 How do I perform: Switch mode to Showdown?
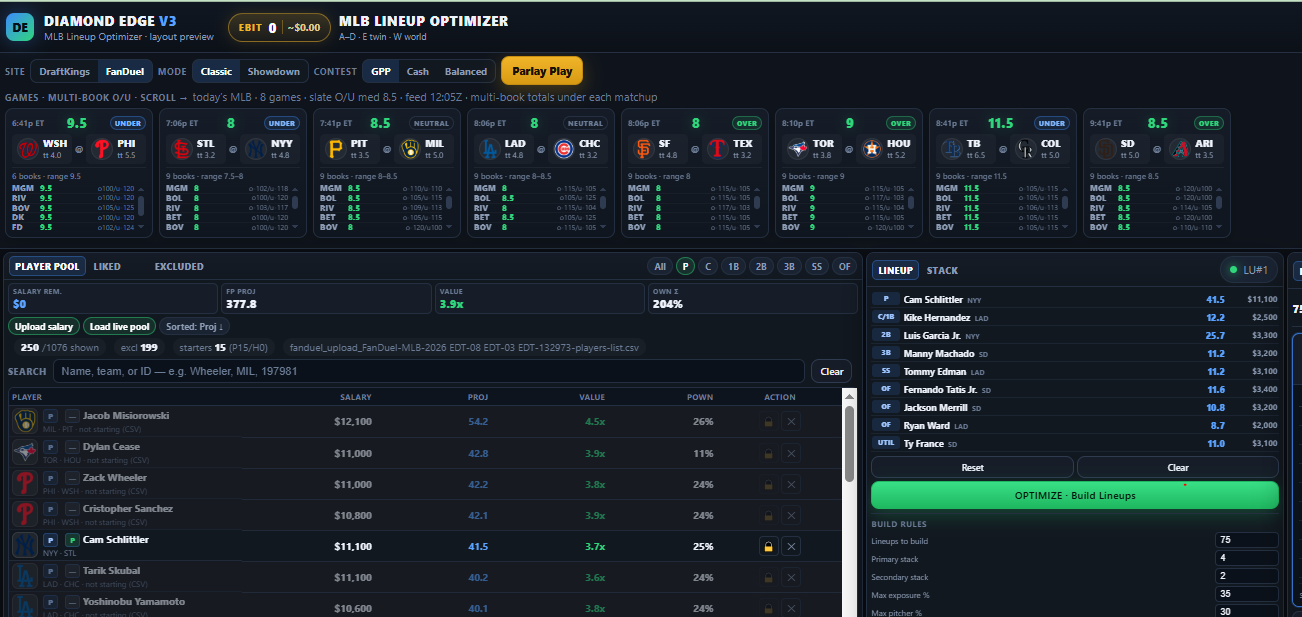274,71
